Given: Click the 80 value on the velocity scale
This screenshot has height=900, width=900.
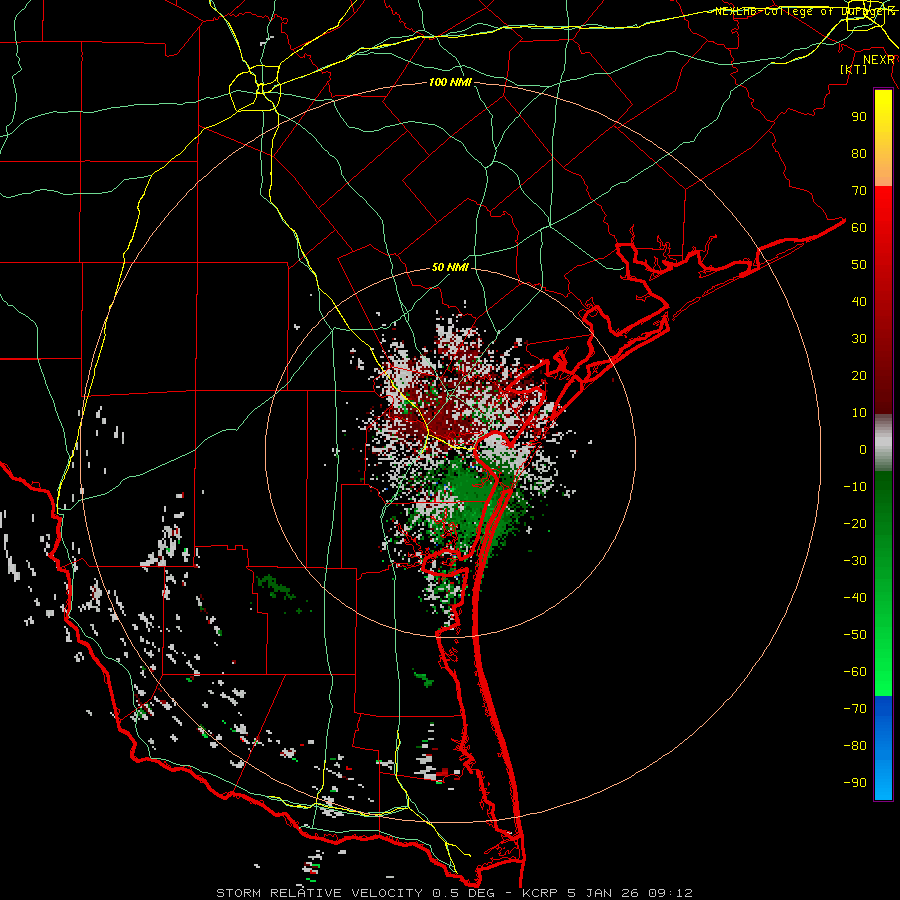Looking at the screenshot, I should [x=859, y=154].
